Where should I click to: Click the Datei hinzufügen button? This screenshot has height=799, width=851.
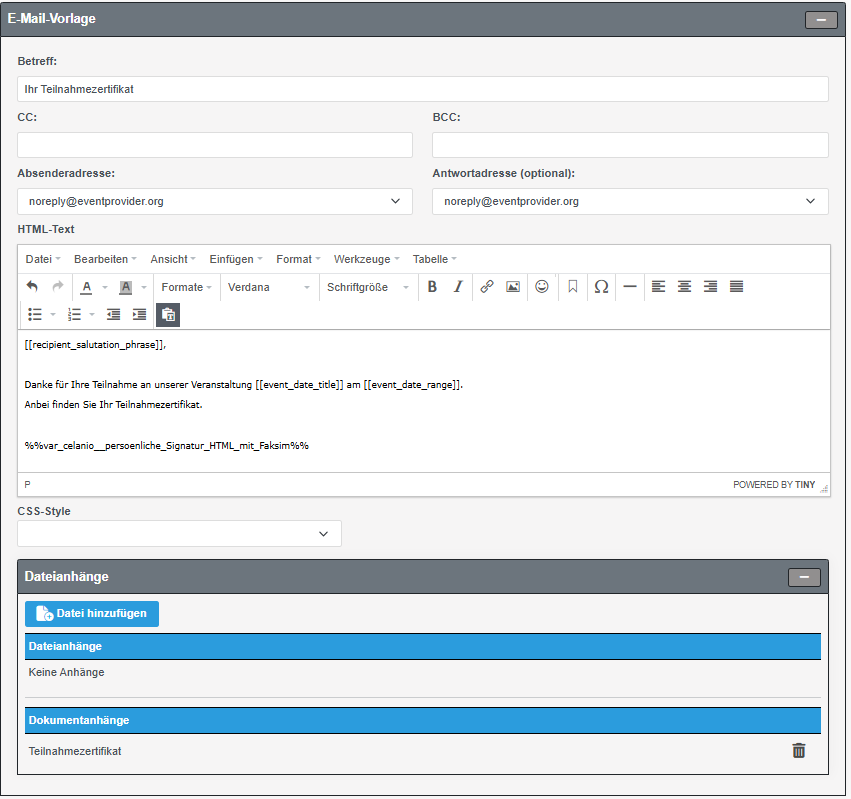pyautogui.click(x=92, y=614)
